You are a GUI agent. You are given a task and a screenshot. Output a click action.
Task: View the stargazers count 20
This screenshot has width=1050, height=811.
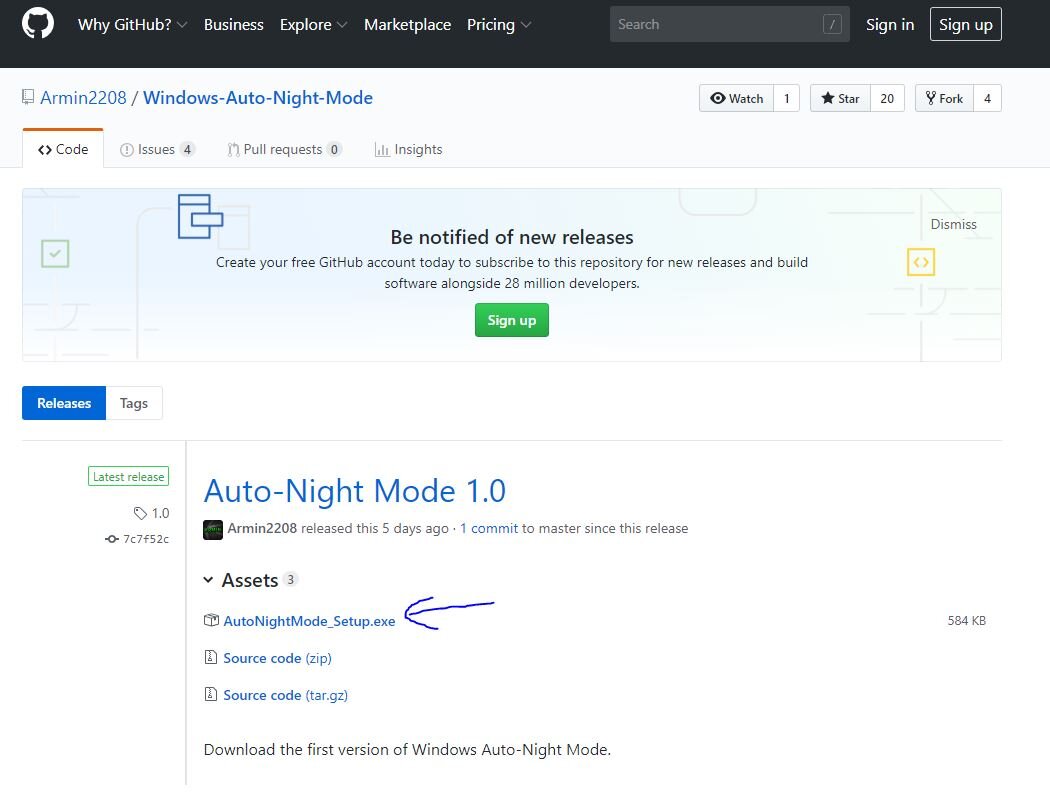pos(887,98)
